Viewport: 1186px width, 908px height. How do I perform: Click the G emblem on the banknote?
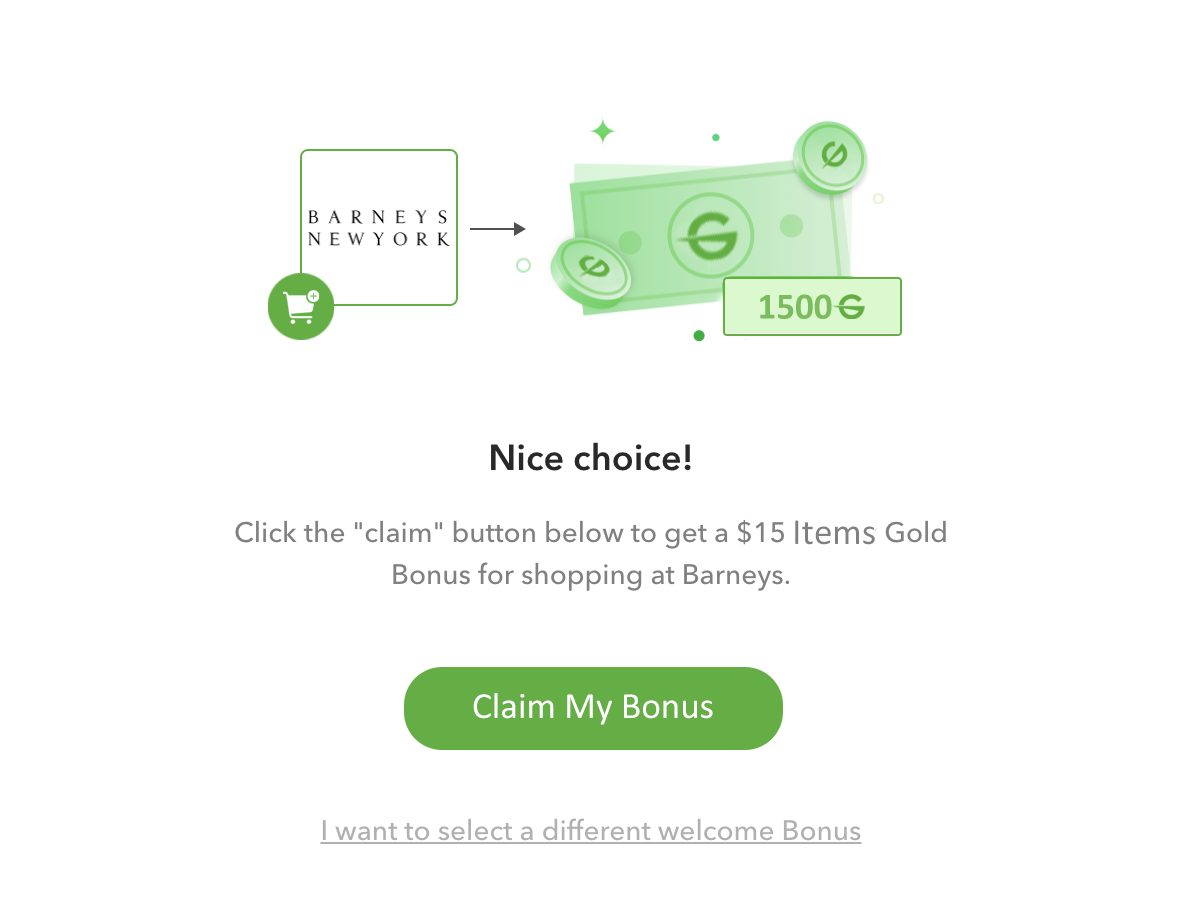711,236
